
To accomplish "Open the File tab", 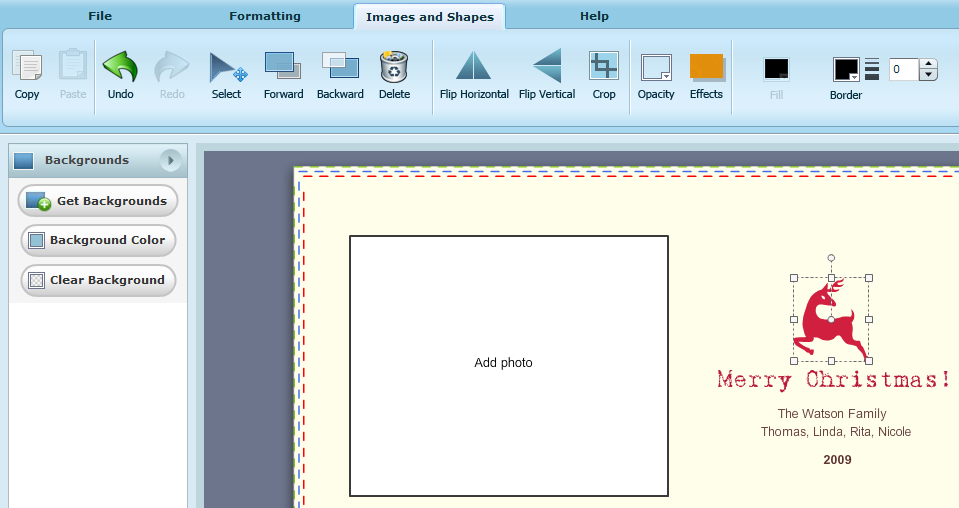I will pos(100,16).
